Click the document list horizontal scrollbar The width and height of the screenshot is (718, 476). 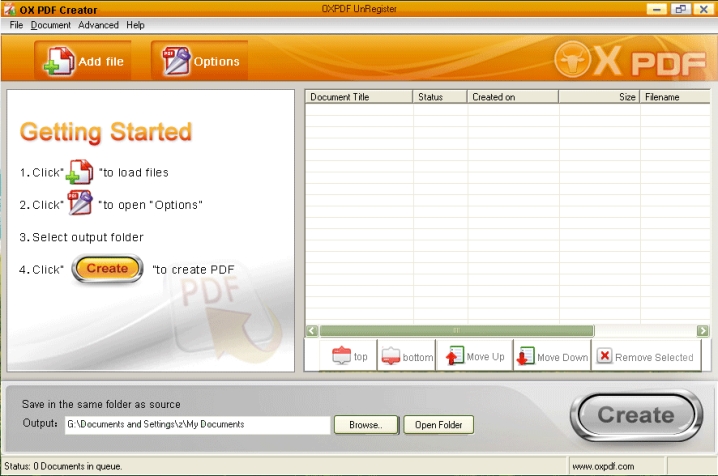456,330
